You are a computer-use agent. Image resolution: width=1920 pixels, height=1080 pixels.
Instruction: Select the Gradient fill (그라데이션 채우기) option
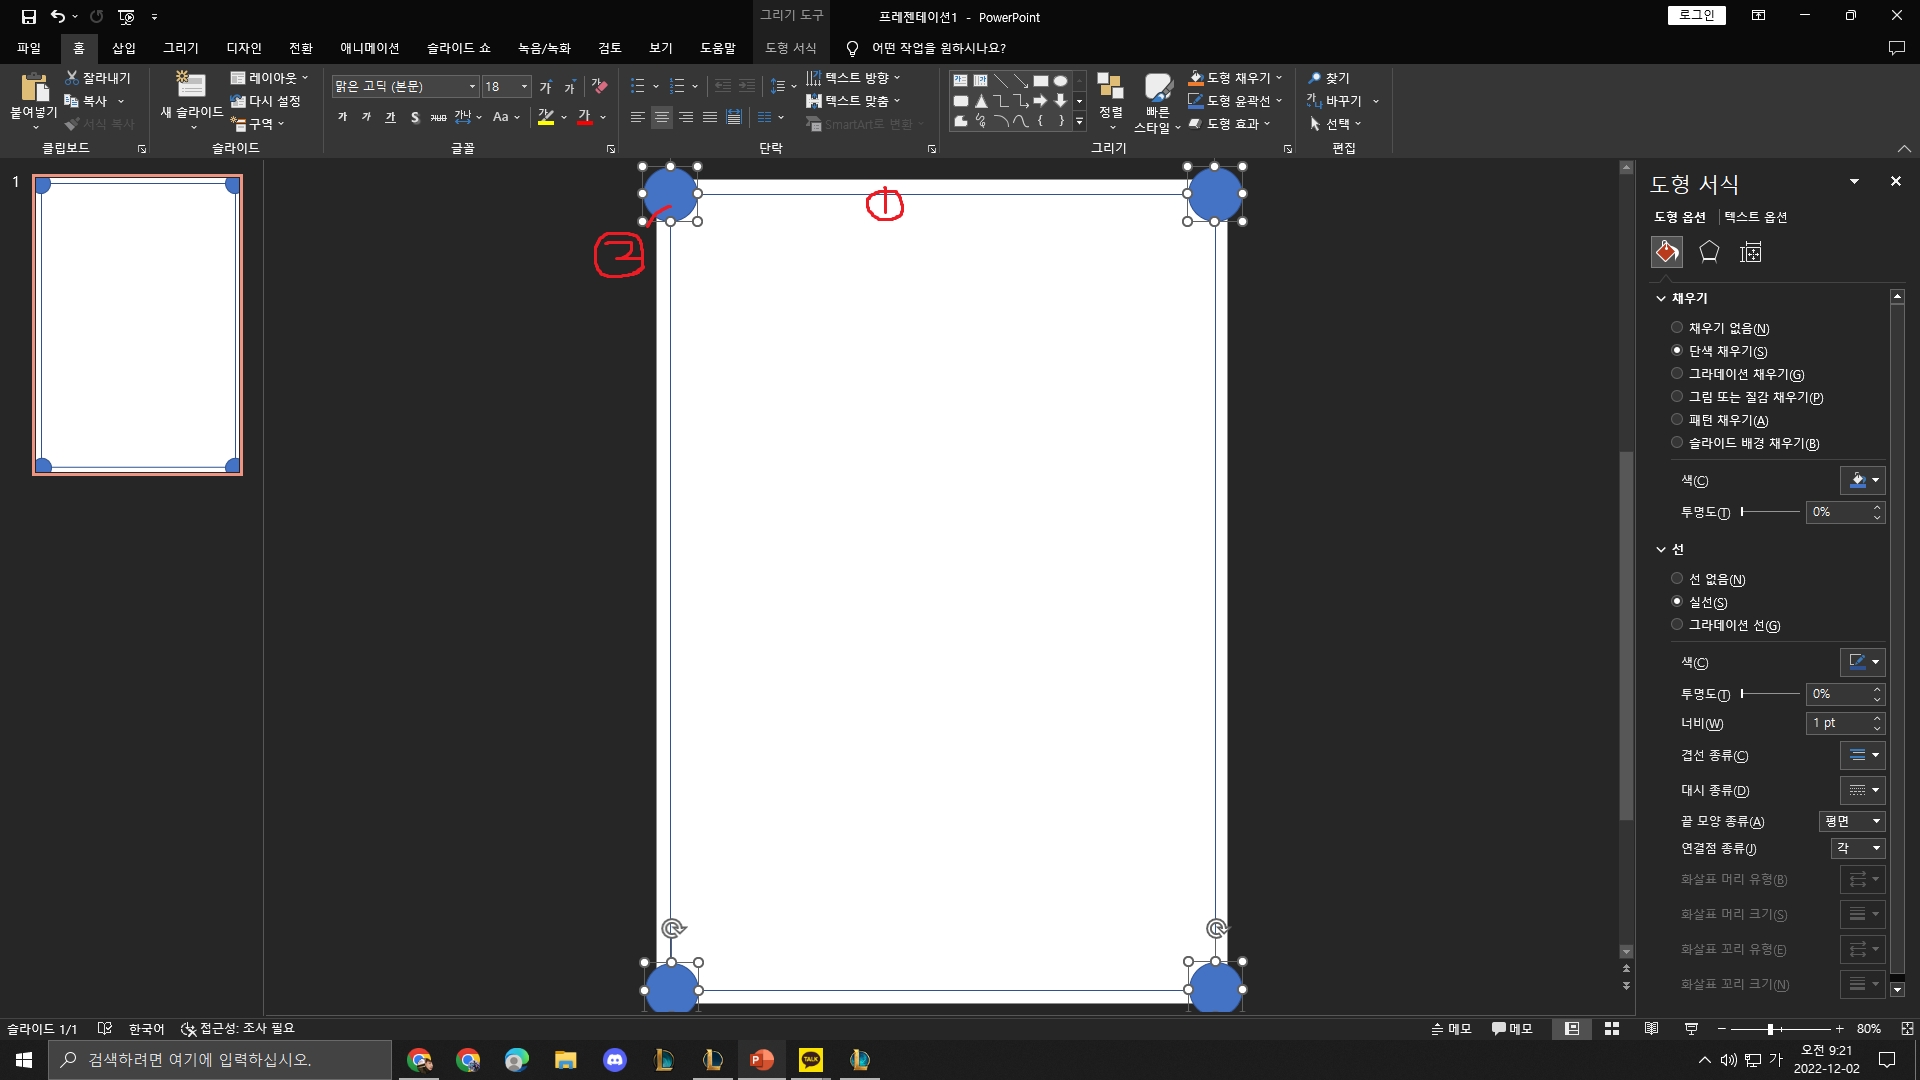click(1677, 374)
